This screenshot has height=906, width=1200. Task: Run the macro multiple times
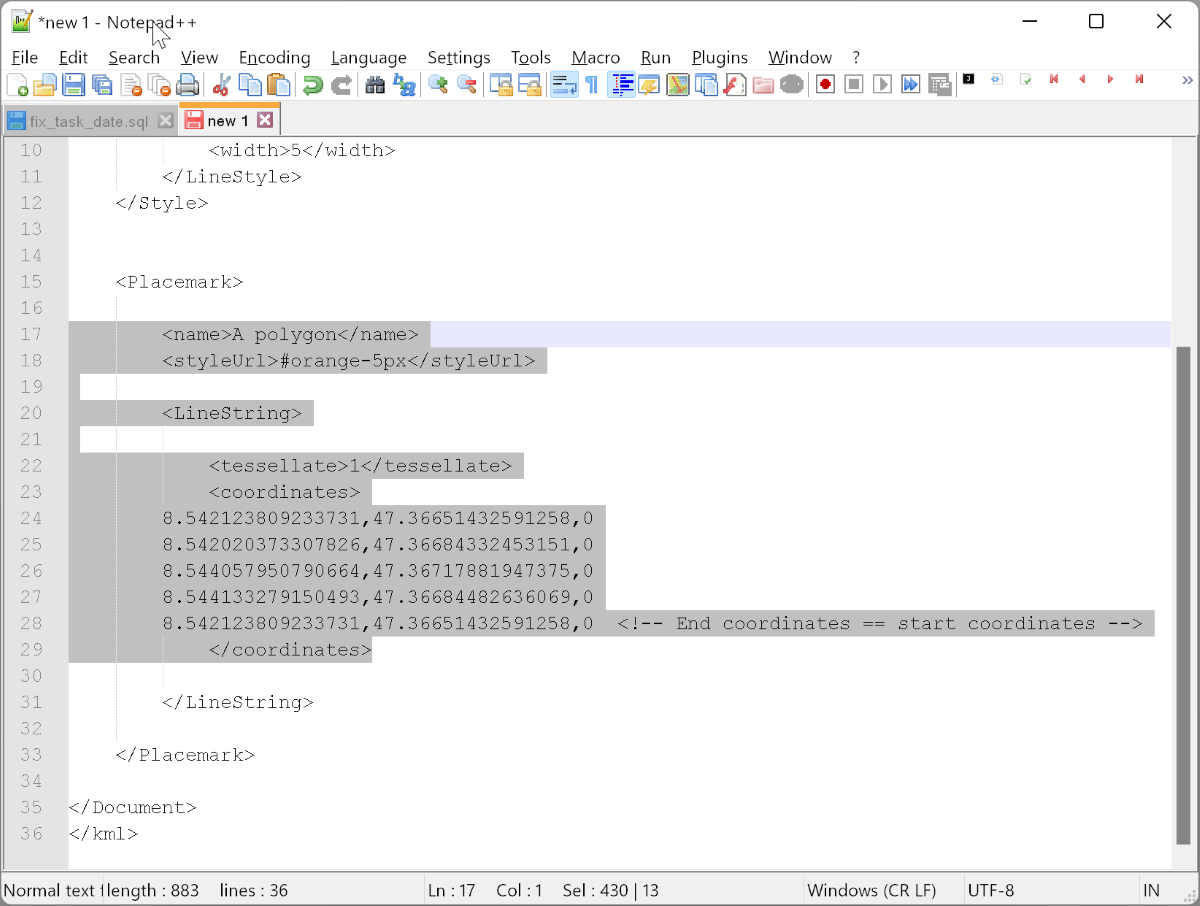(x=910, y=85)
